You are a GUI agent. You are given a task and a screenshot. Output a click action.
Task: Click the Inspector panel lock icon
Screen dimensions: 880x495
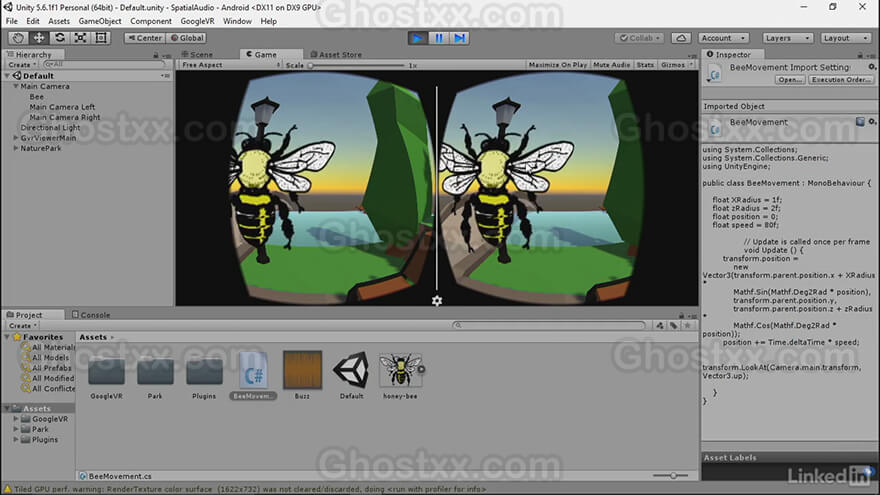click(x=860, y=55)
